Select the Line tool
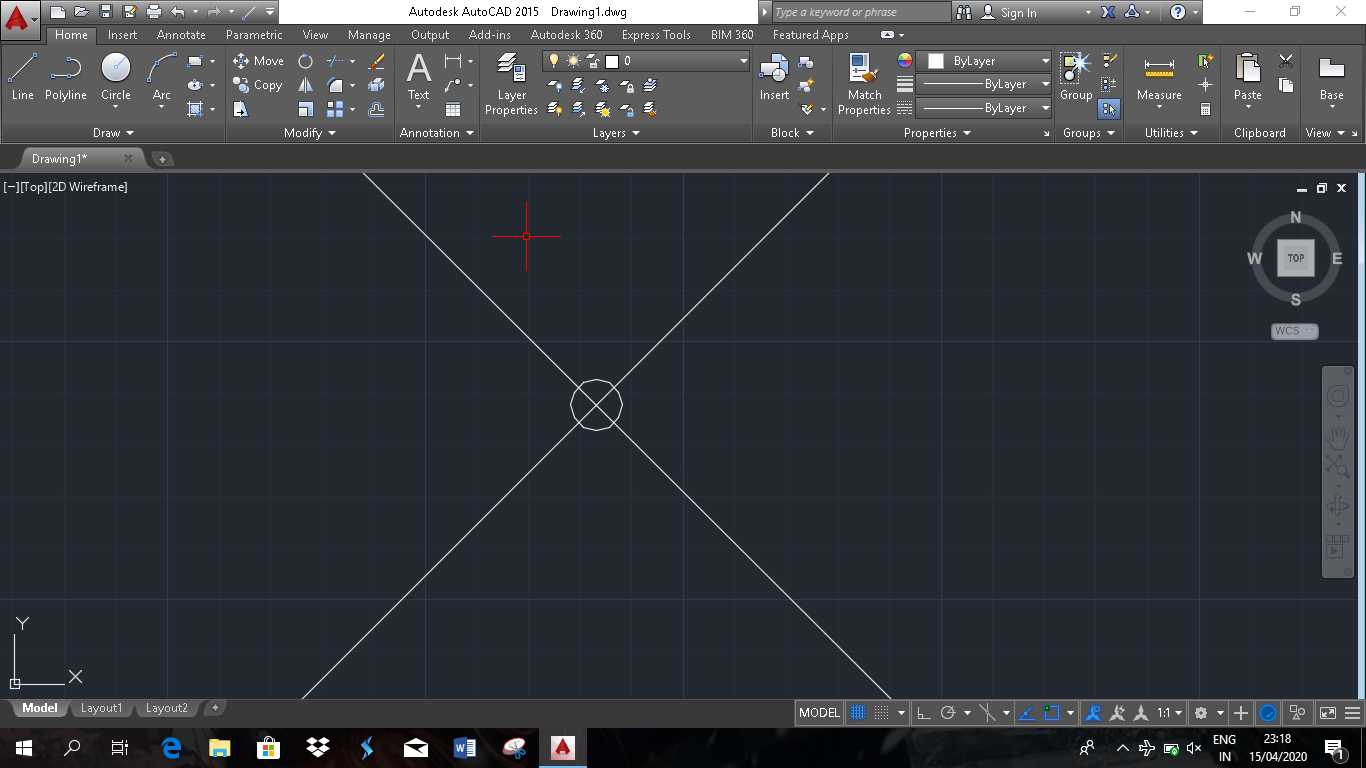 (x=22, y=70)
